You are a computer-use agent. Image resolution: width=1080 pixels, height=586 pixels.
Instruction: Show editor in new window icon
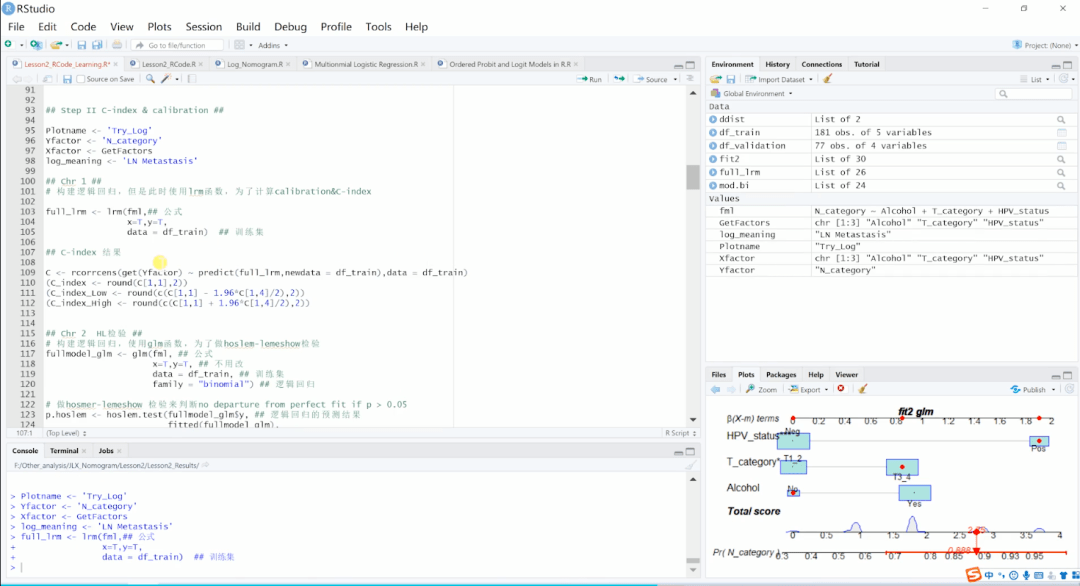(x=48, y=79)
